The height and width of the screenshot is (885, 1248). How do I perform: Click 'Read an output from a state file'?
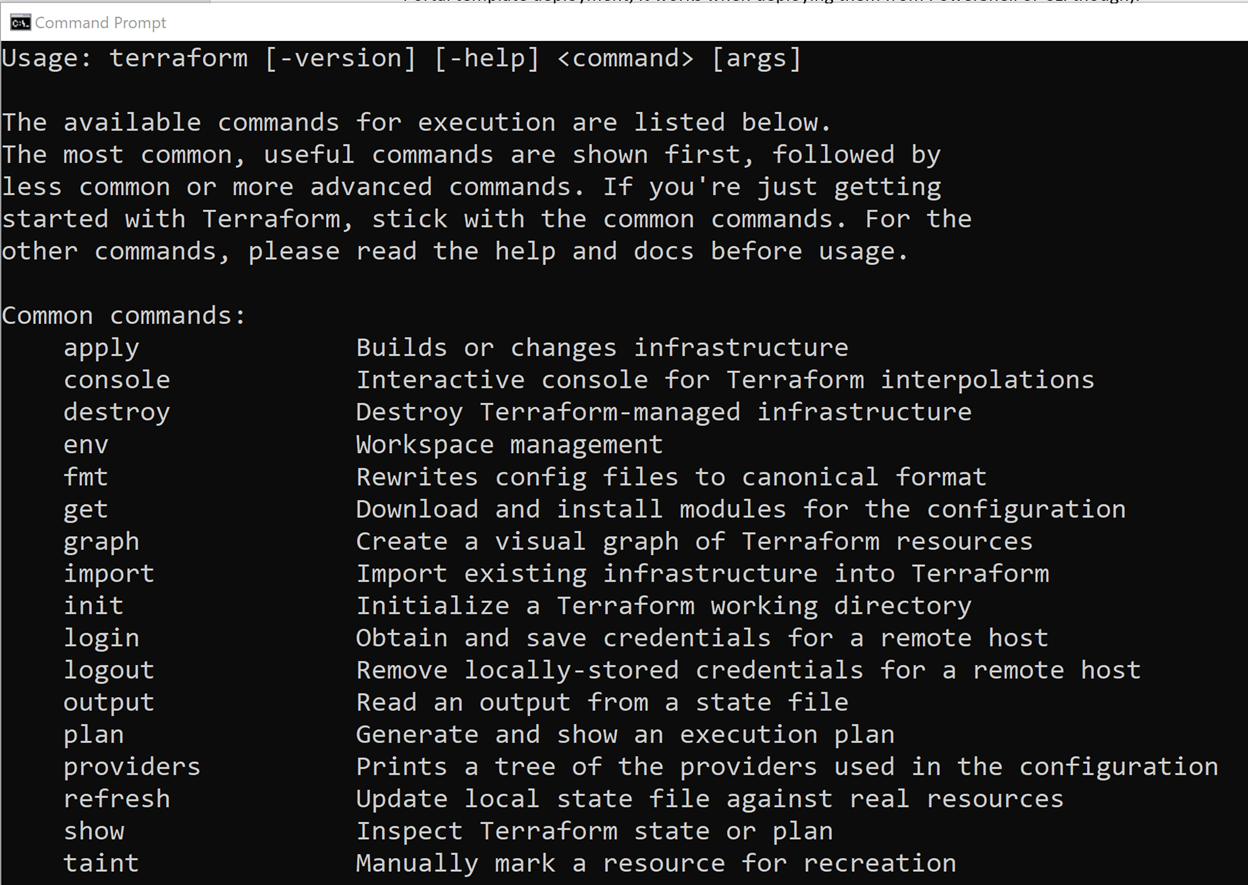[602, 702]
